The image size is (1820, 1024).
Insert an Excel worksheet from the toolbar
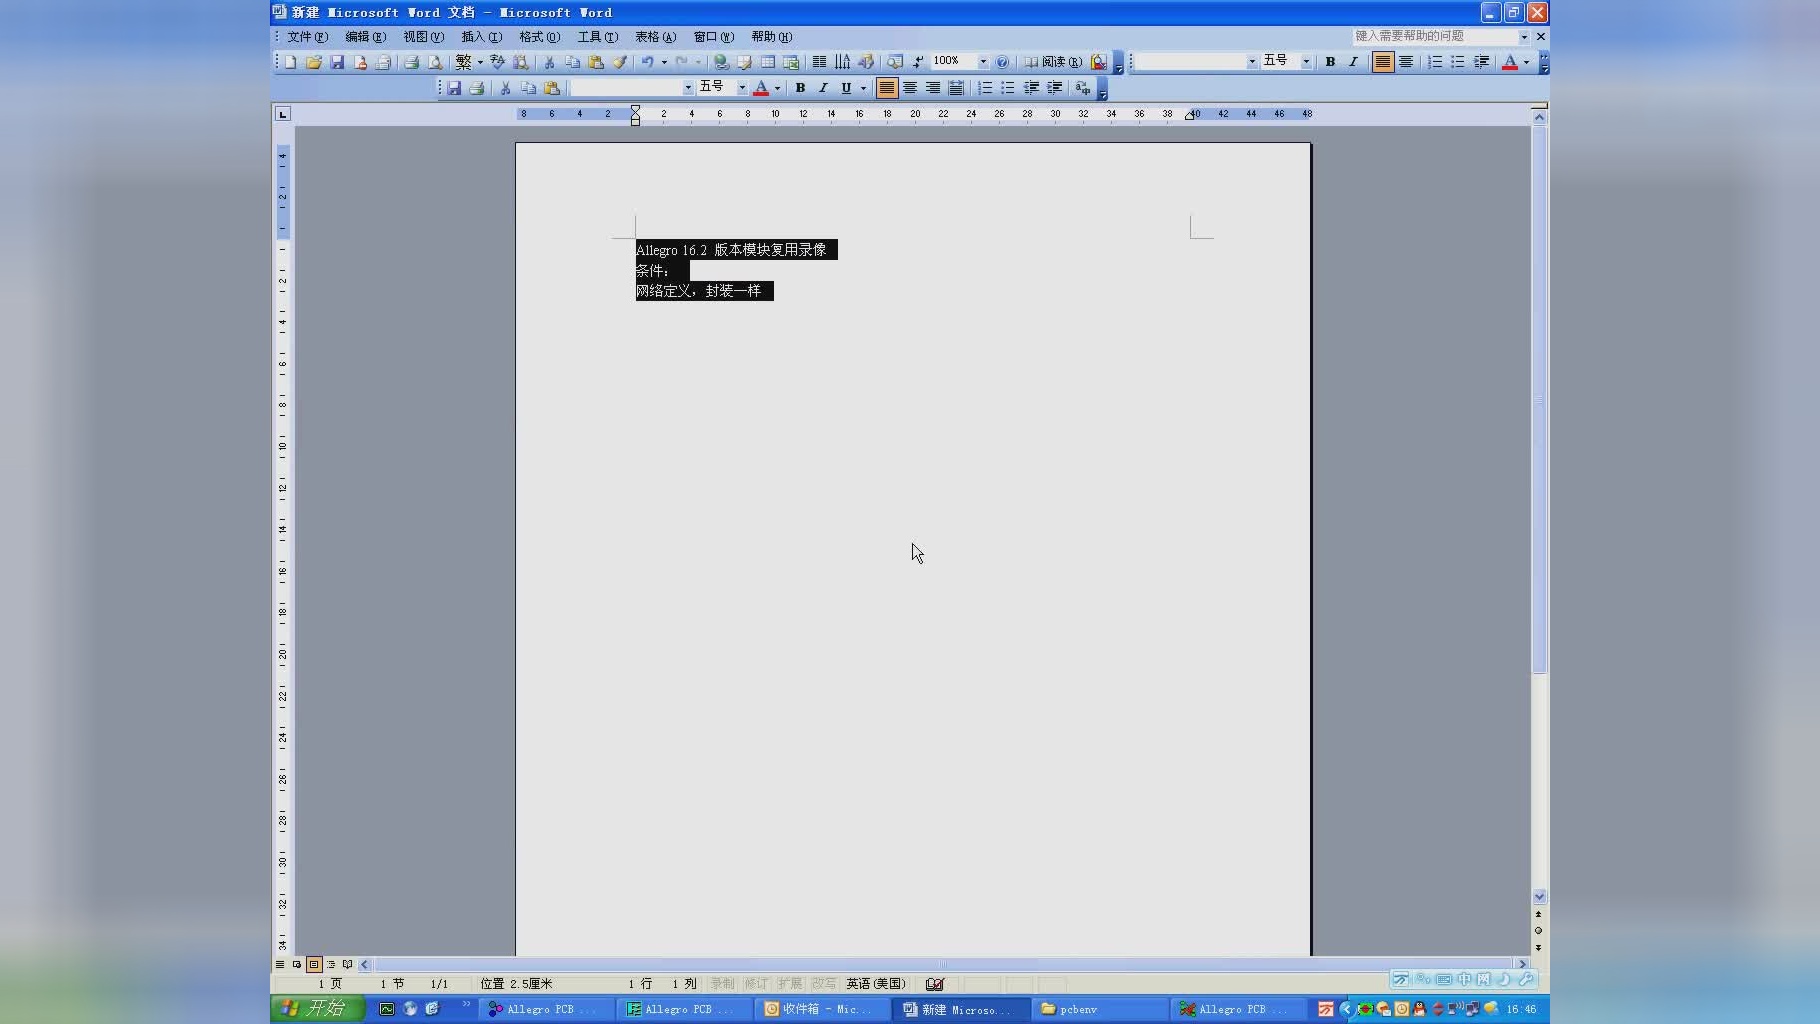point(791,62)
